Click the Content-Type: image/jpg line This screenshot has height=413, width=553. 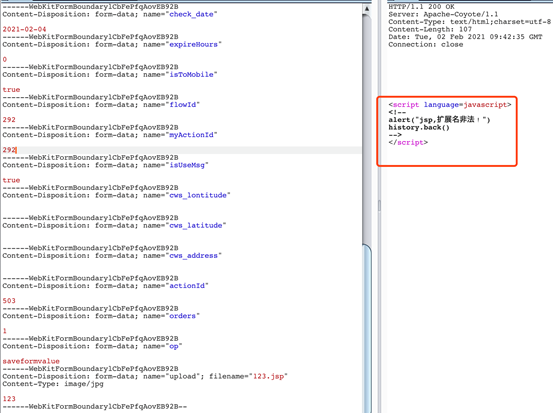click(x=53, y=384)
